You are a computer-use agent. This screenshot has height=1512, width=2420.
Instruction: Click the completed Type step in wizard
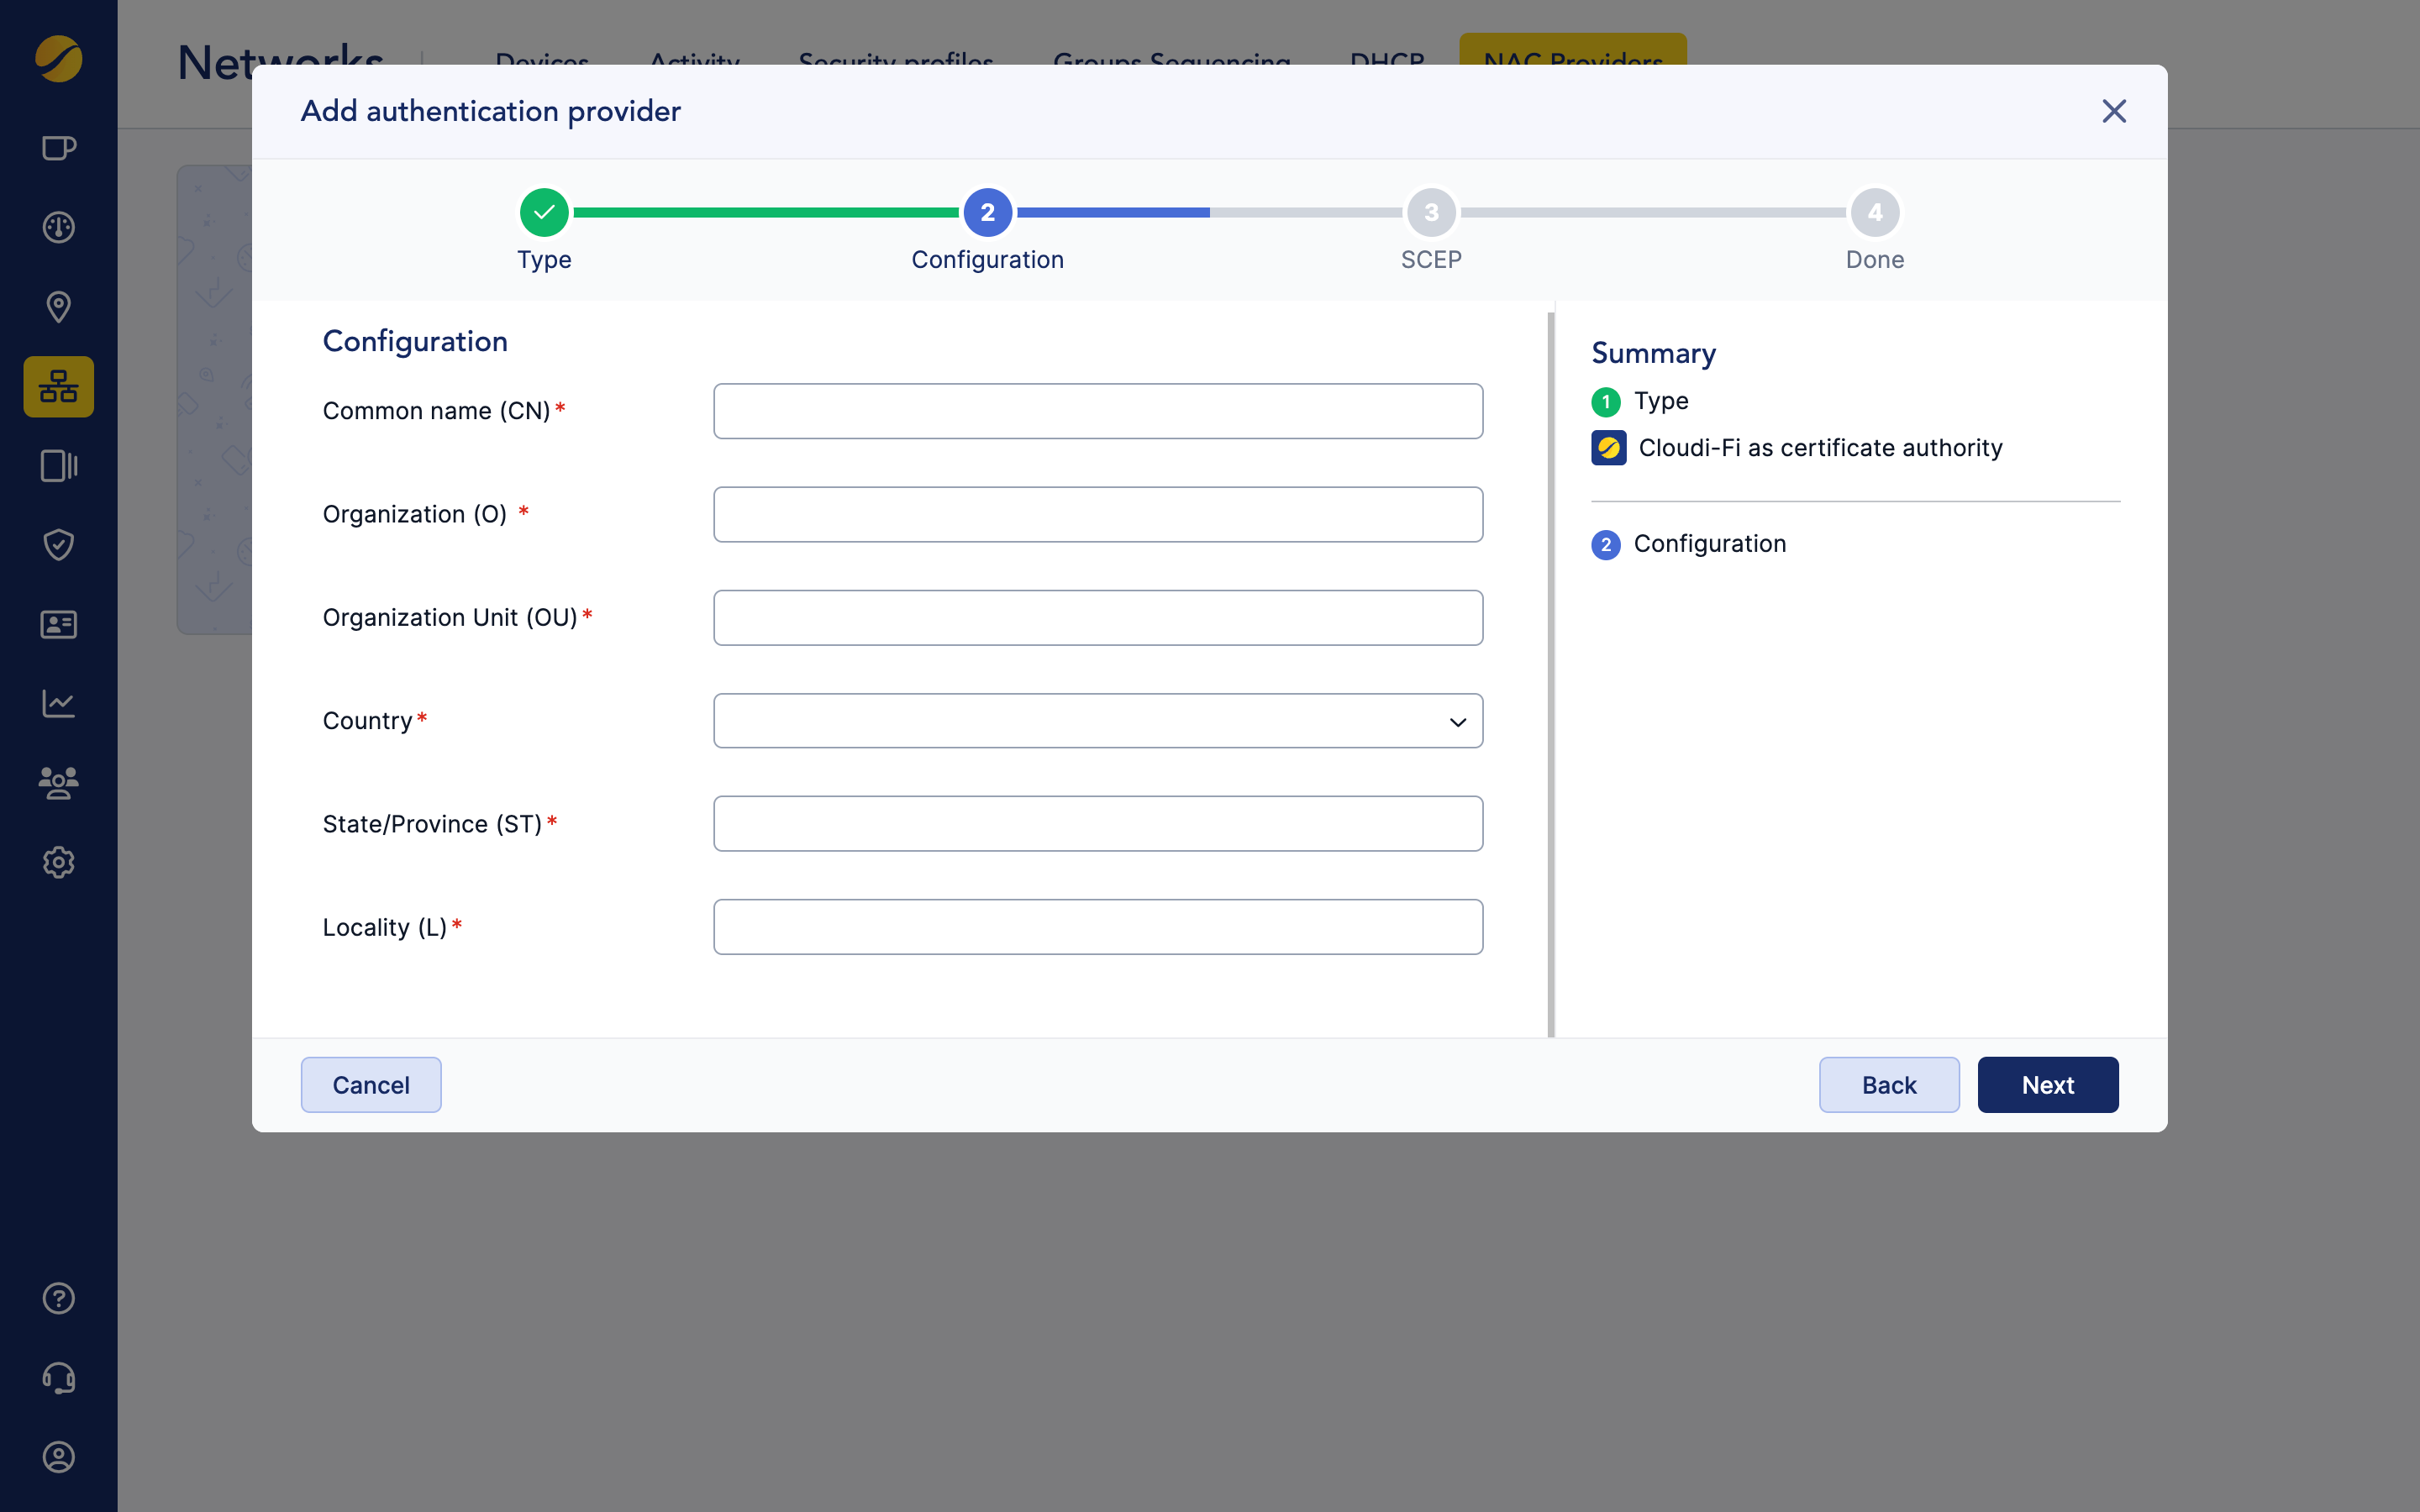coord(544,212)
